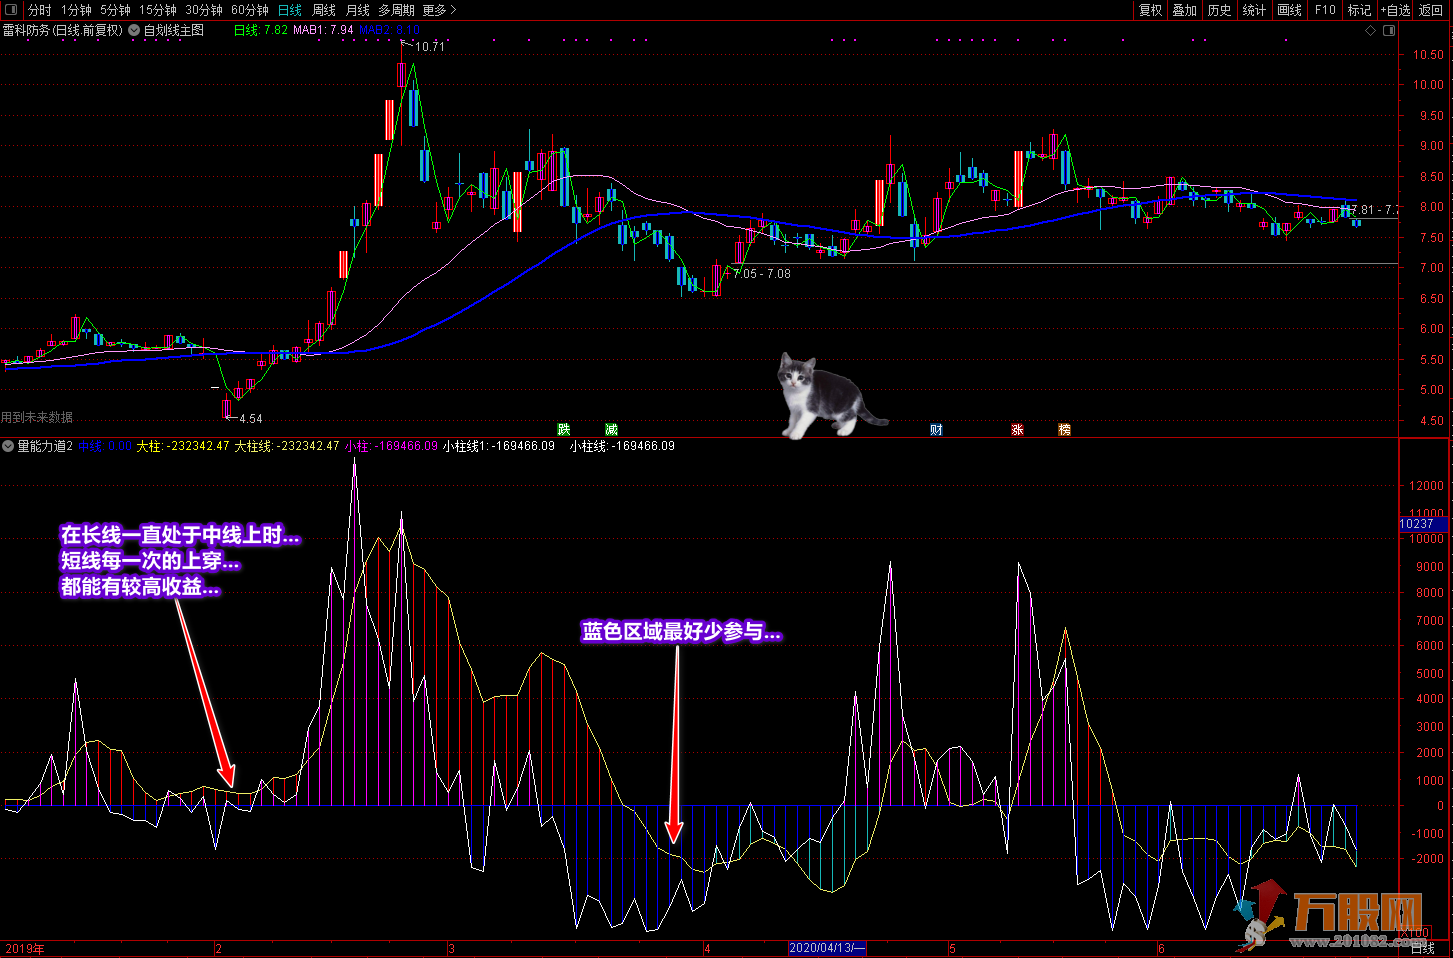Click the 量能力道2 indicator label
1453x958 pixels.
click(x=45, y=446)
